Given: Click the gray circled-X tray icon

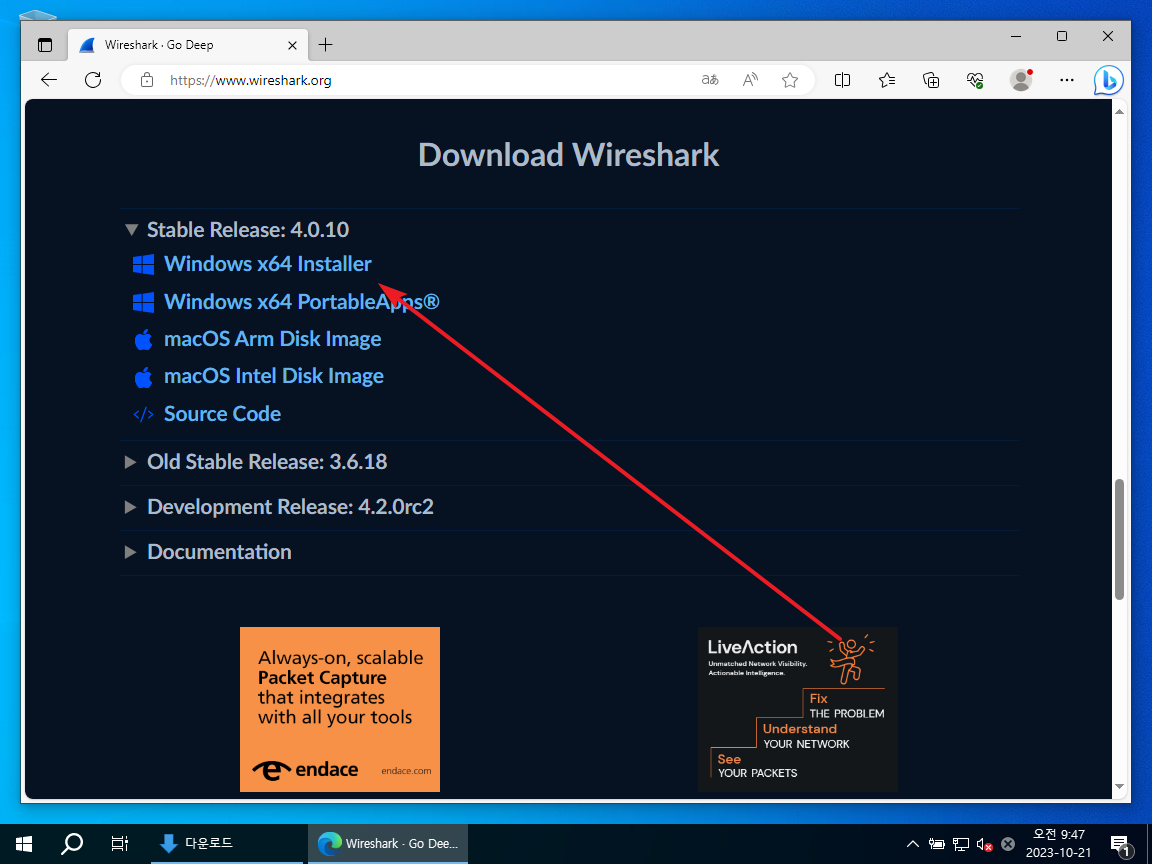Looking at the screenshot, I should click(x=1008, y=844).
